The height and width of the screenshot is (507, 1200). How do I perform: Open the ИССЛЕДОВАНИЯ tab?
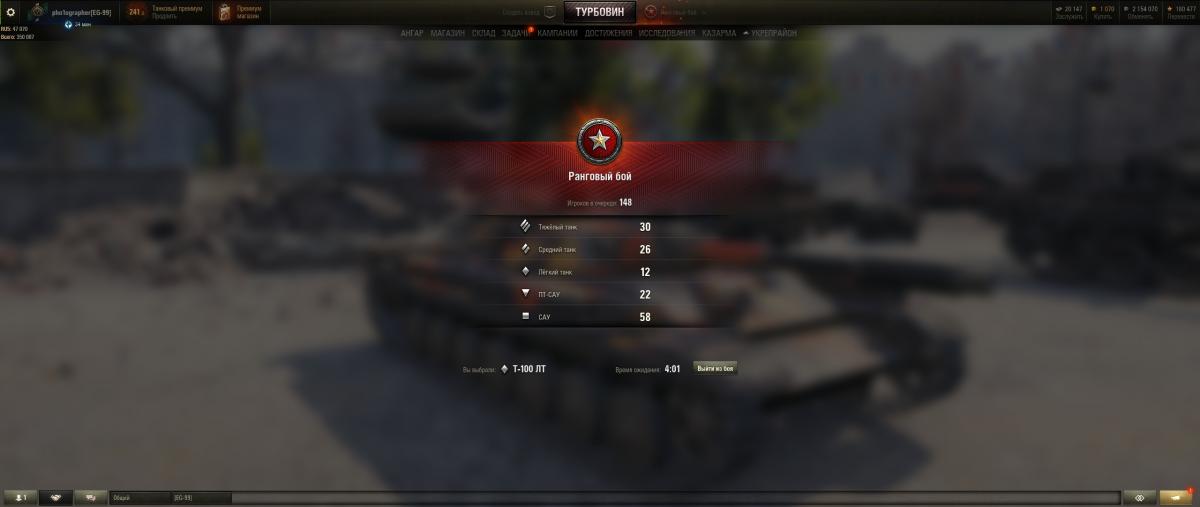(667, 33)
